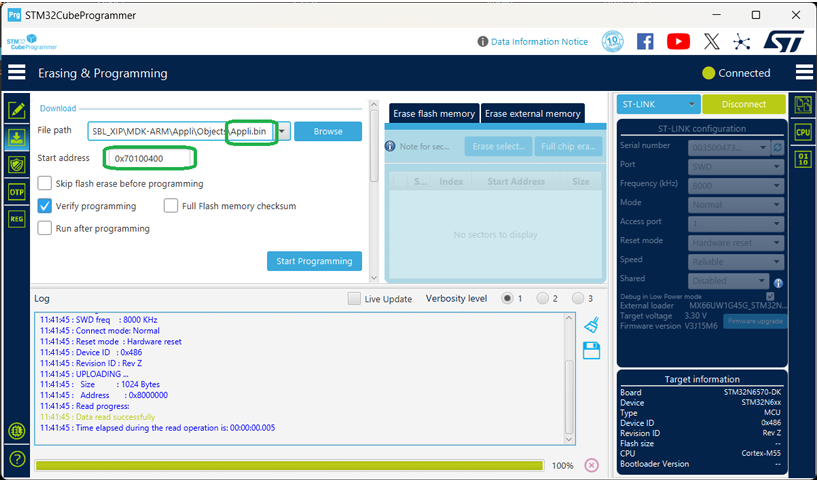Screen dimensions: 818x483
Task: Uncheck Verify programming
Action: pyautogui.click(x=45, y=206)
